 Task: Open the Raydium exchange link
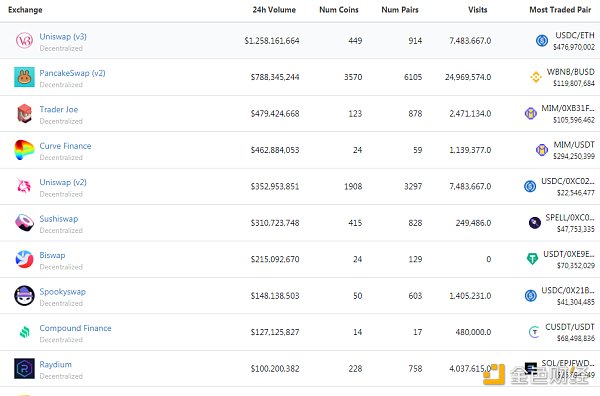tap(55, 364)
